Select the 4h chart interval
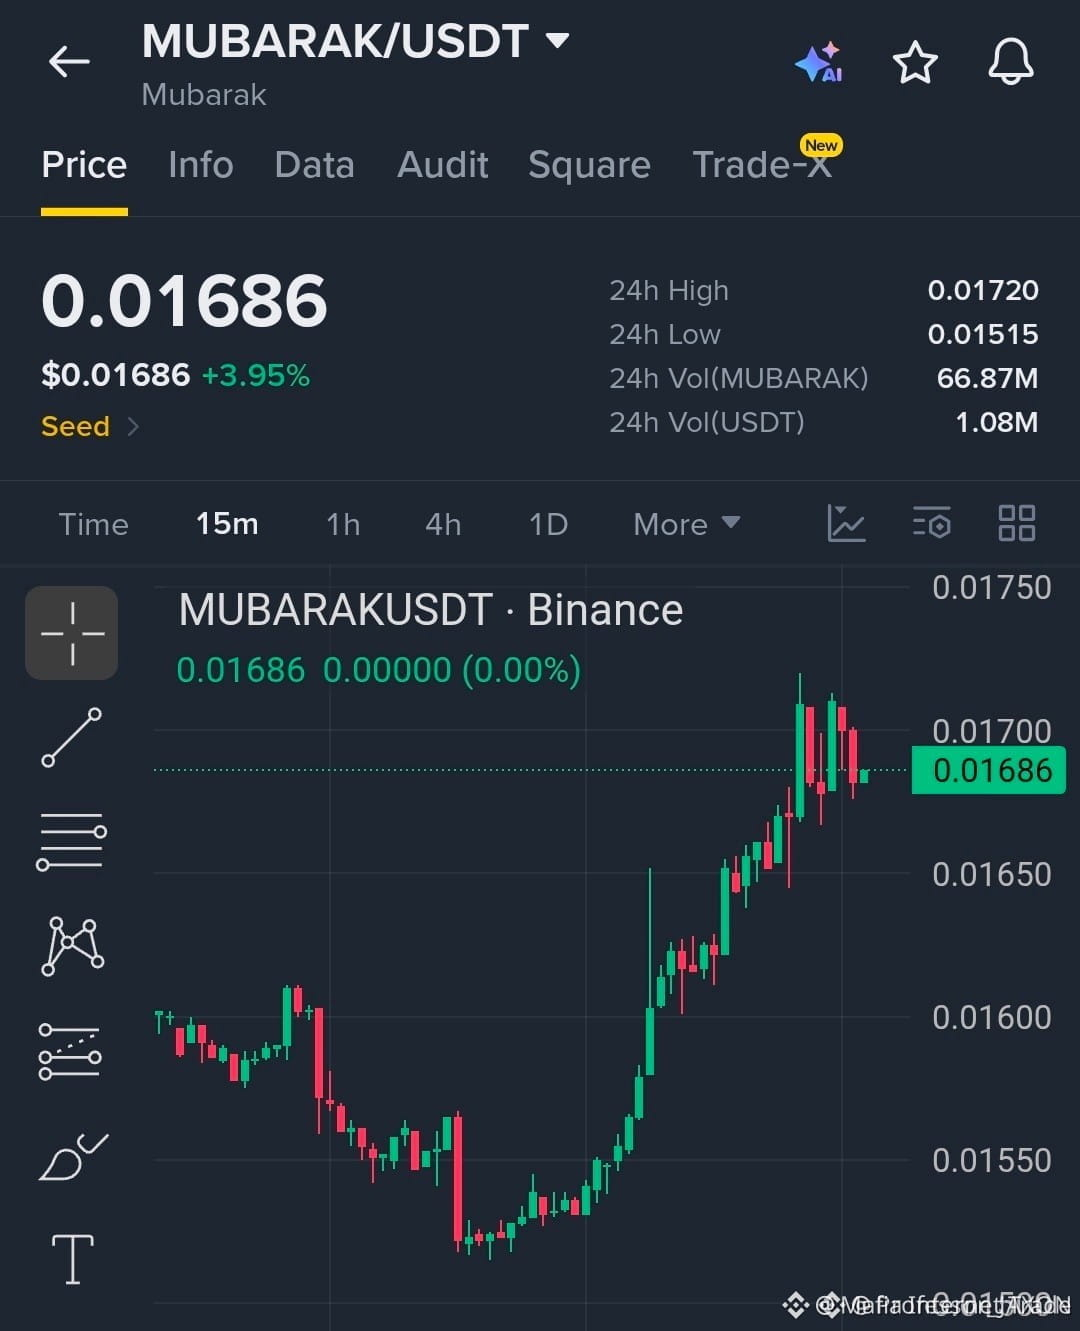Screen dimensions: 1080x1331 pos(443,524)
